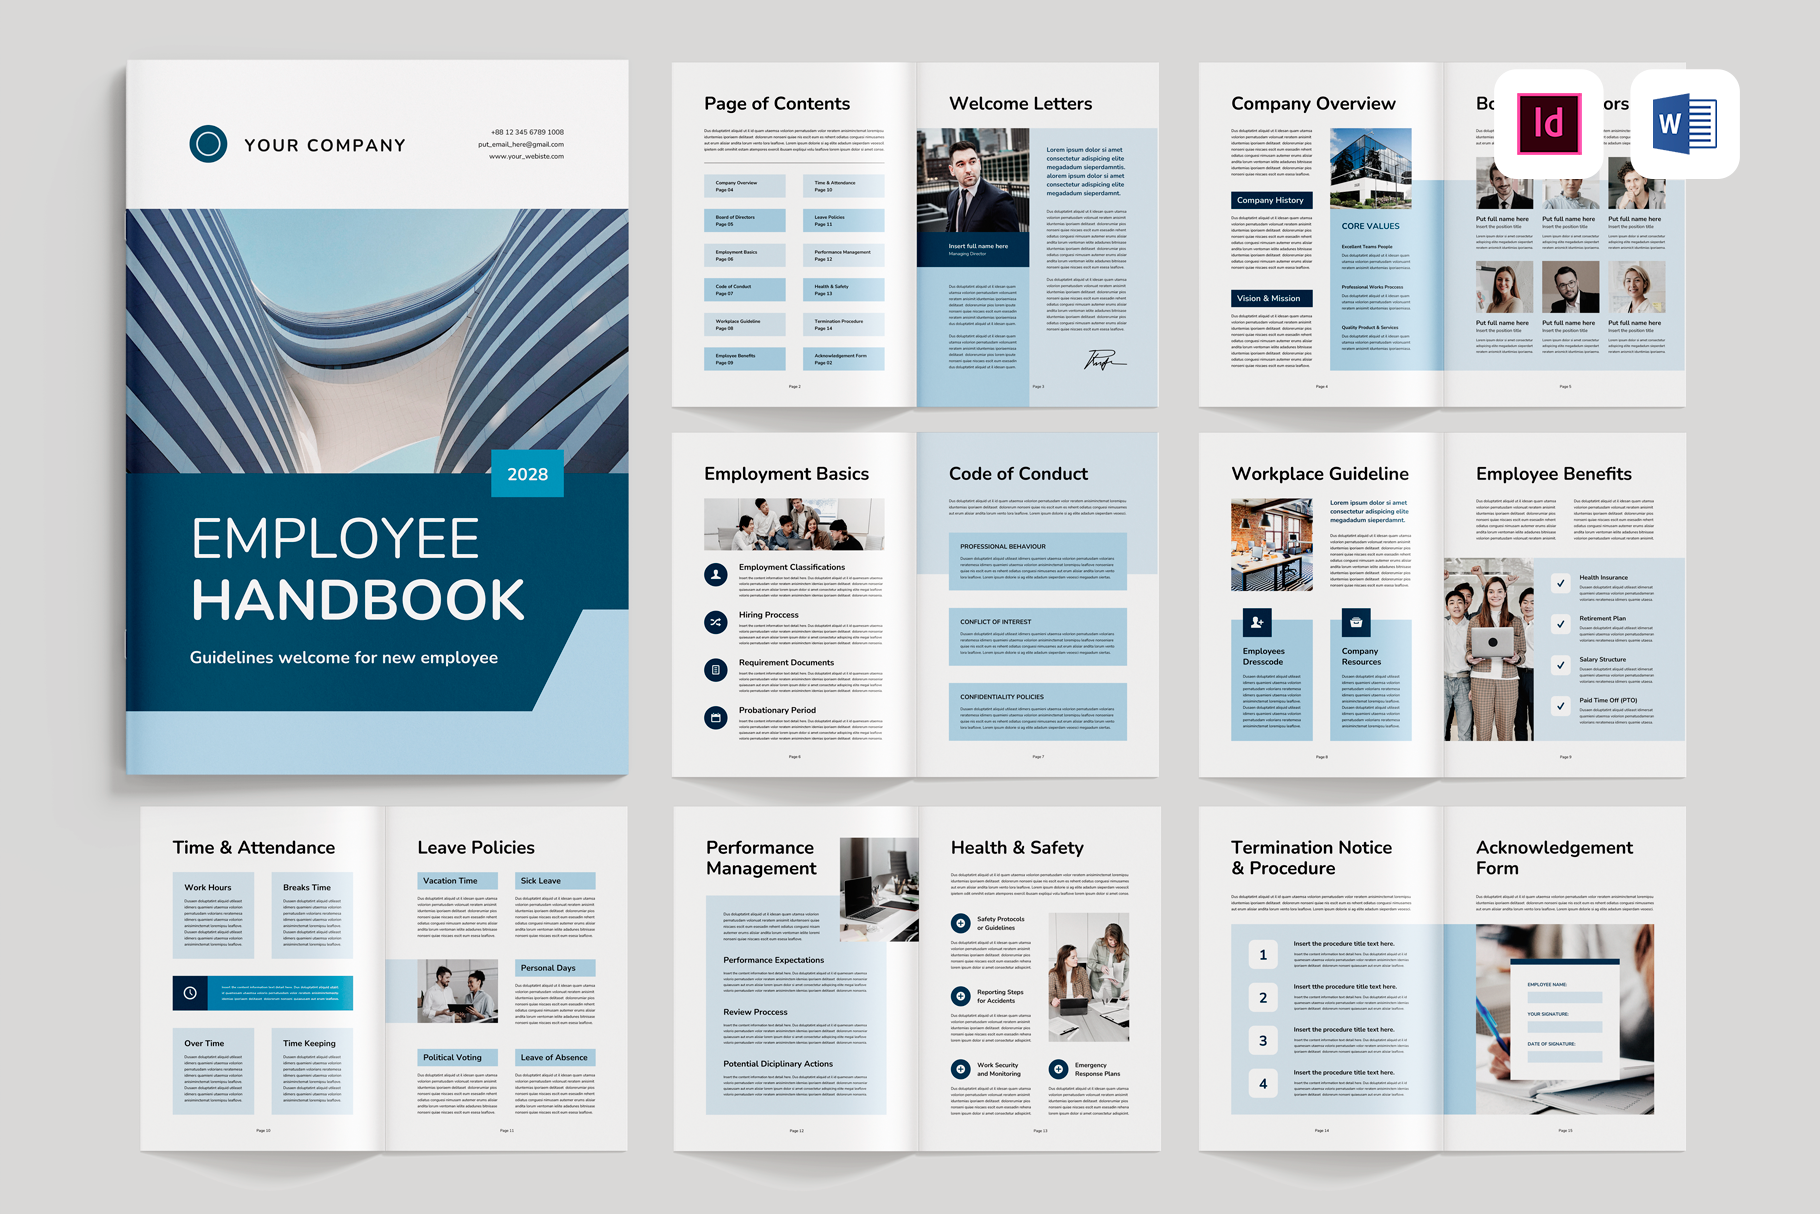The image size is (1820, 1214).
Task: Select the Employees Dresscode icon
Action: [x=1257, y=622]
